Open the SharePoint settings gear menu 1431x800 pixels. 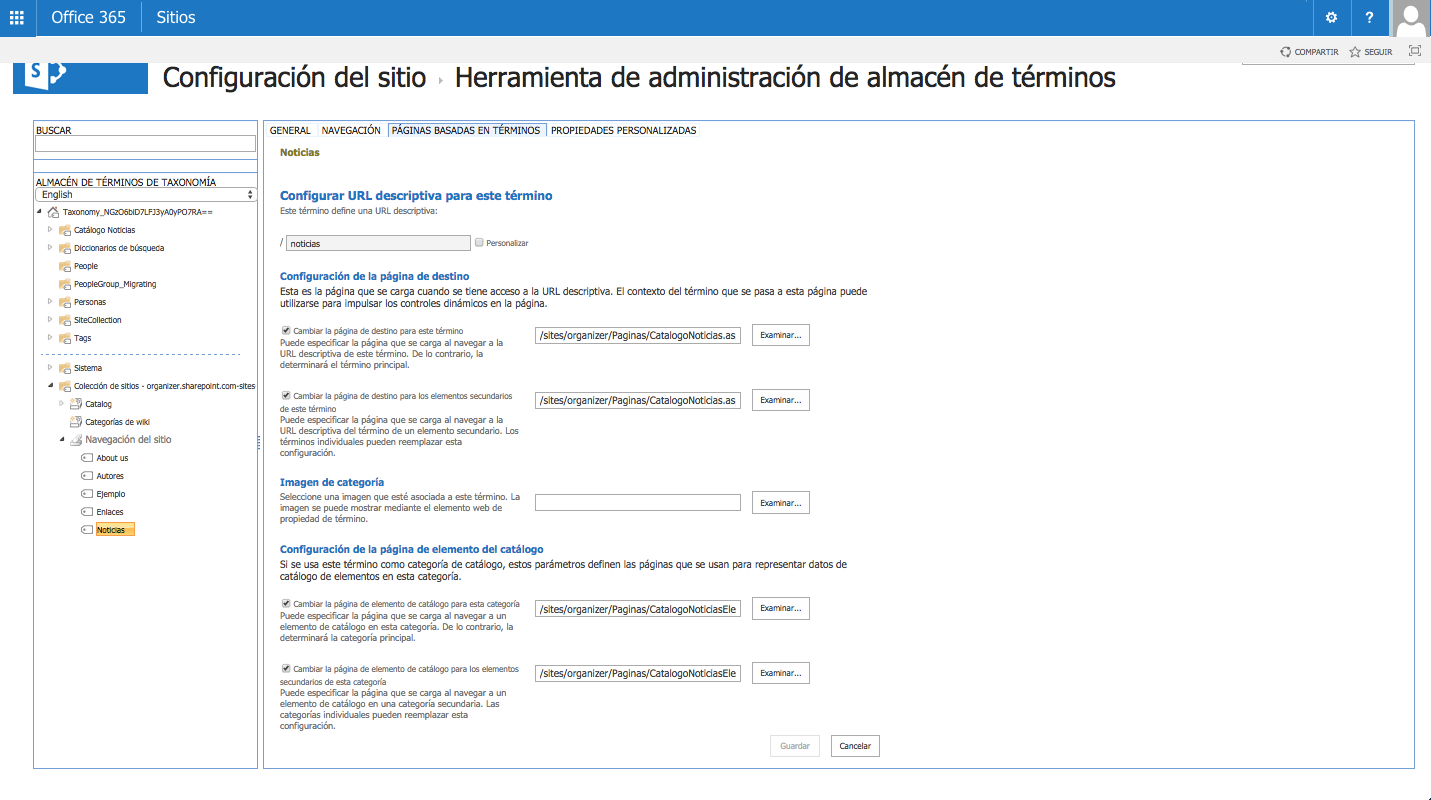pos(1330,17)
